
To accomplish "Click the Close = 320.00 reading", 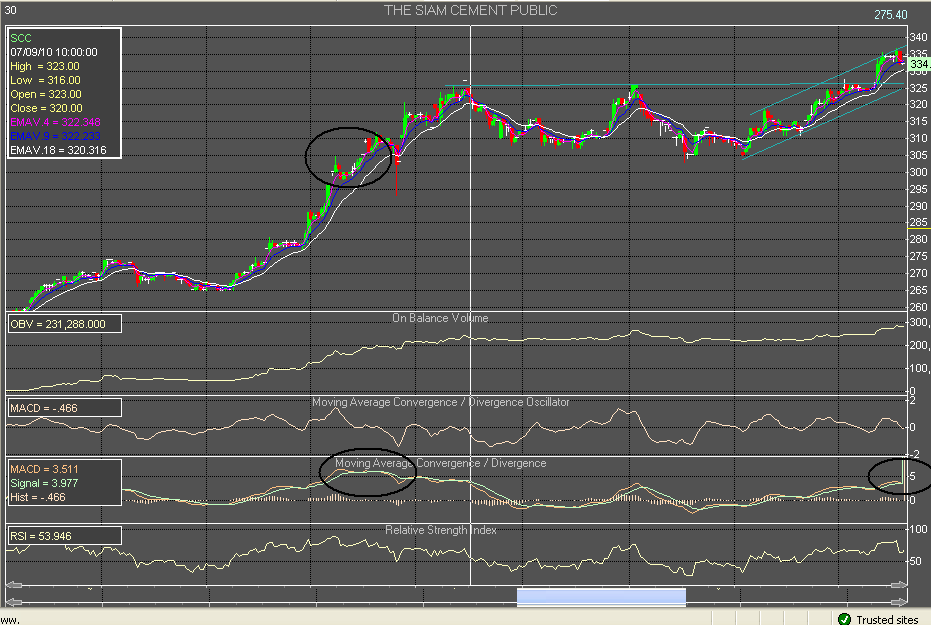I will (x=46, y=109).
